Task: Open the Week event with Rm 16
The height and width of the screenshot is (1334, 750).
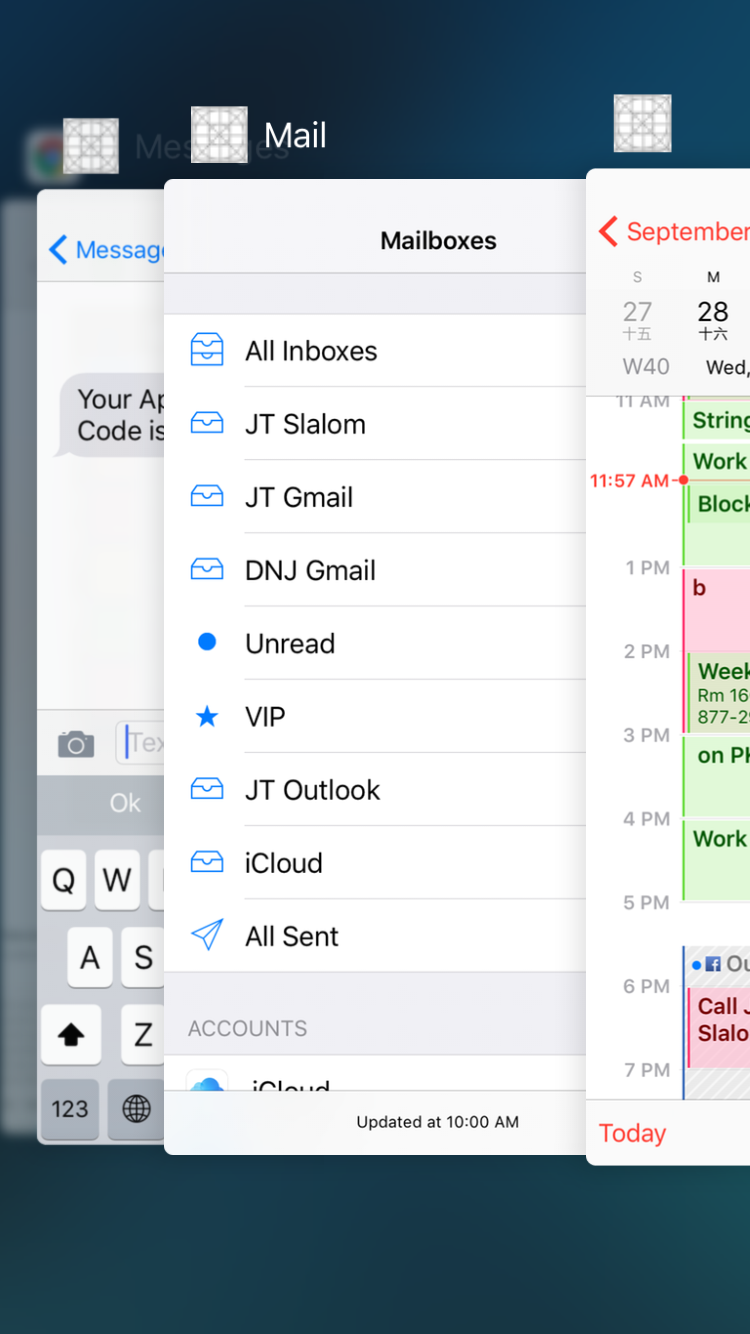Action: click(719, 692)
